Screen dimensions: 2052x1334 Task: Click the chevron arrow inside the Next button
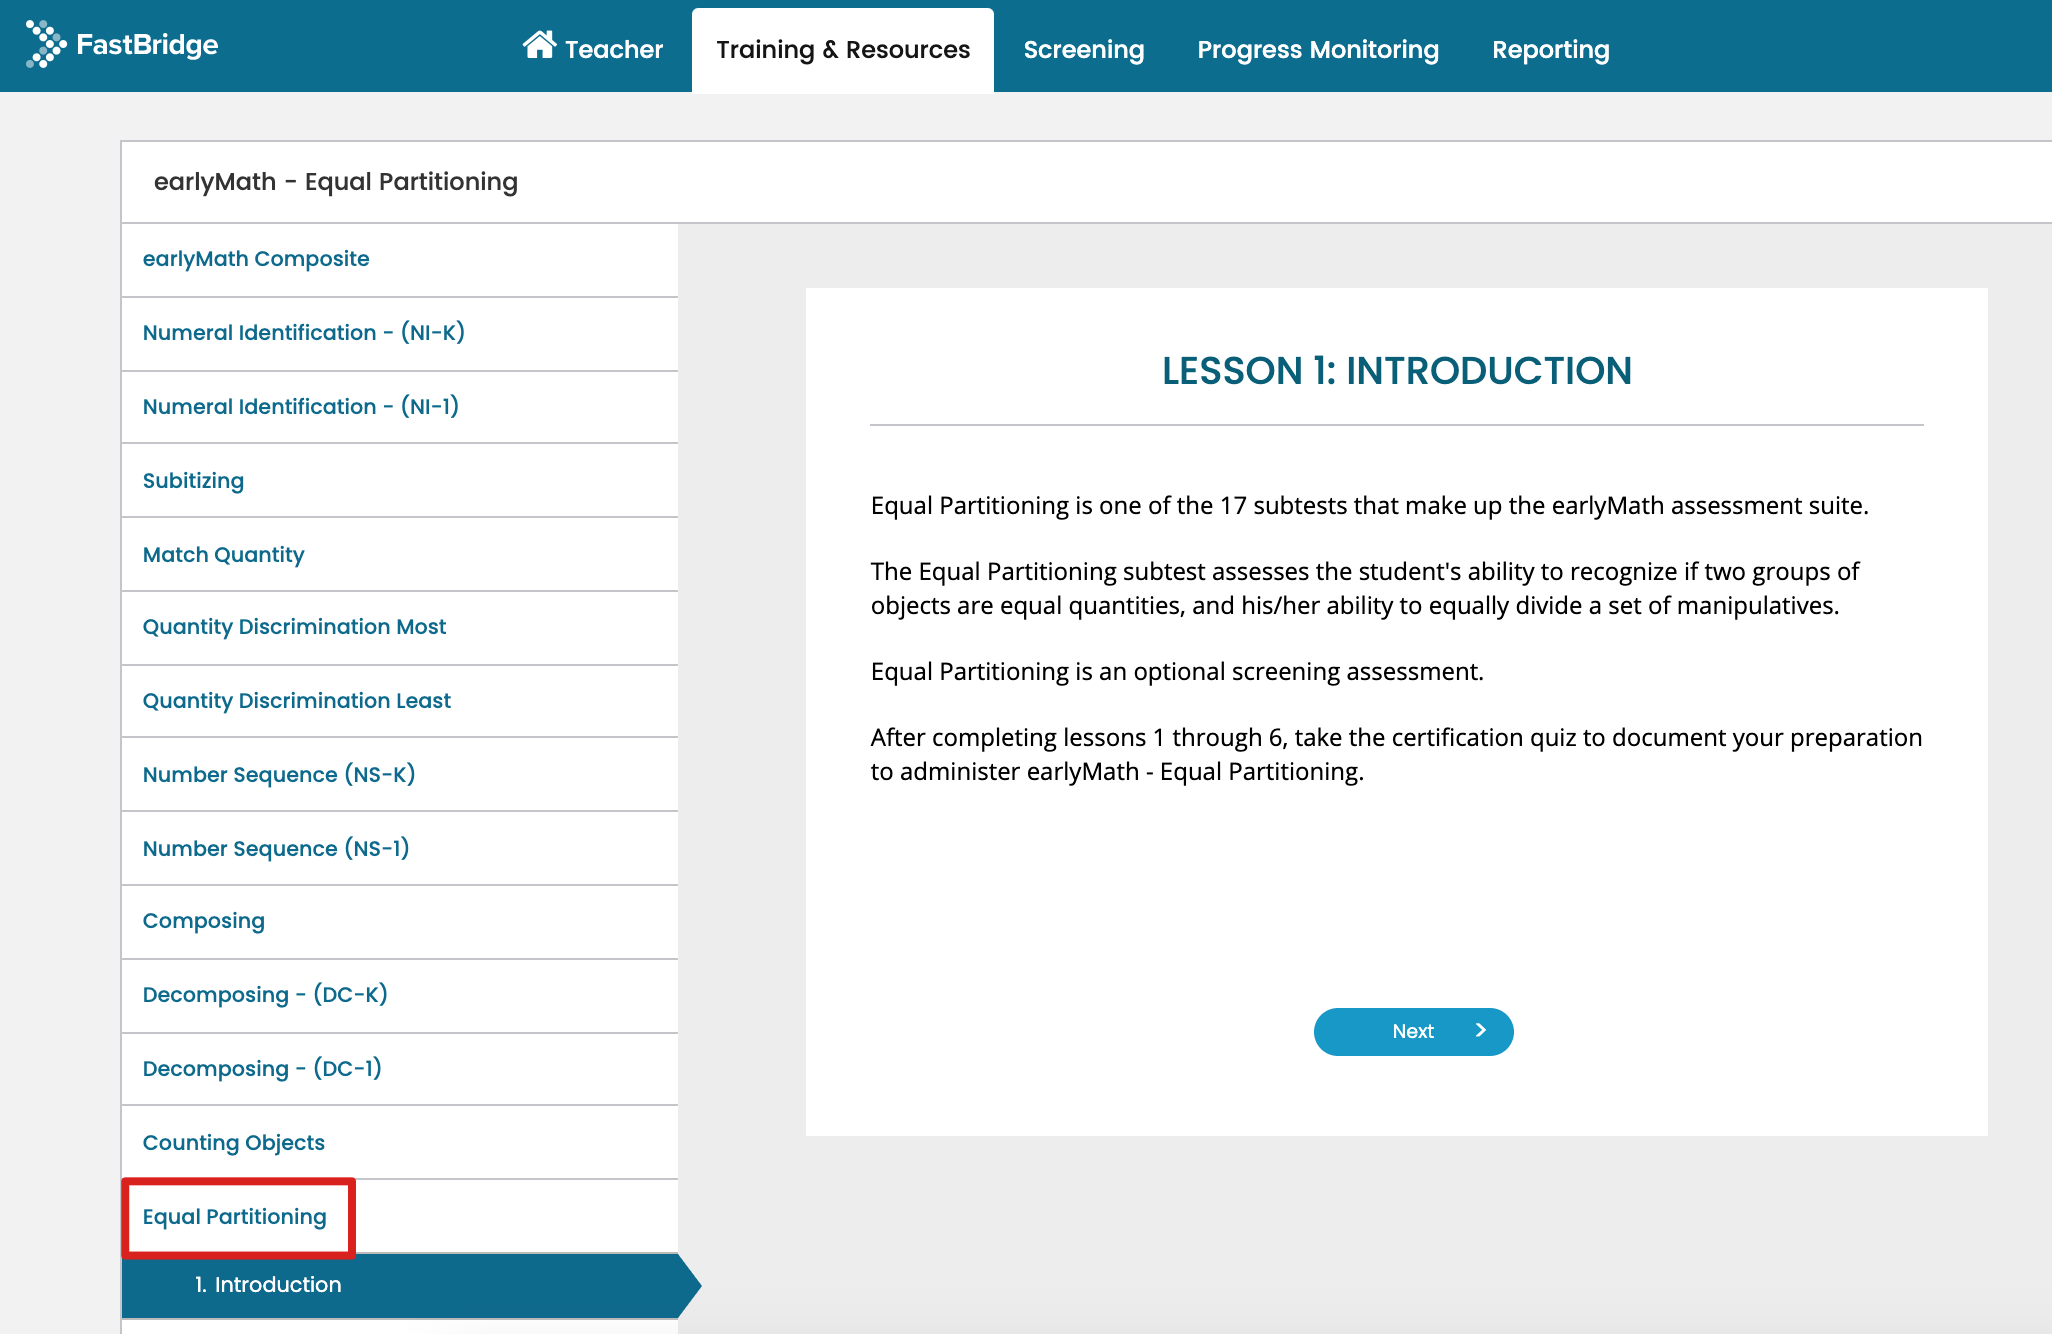1481,1030
